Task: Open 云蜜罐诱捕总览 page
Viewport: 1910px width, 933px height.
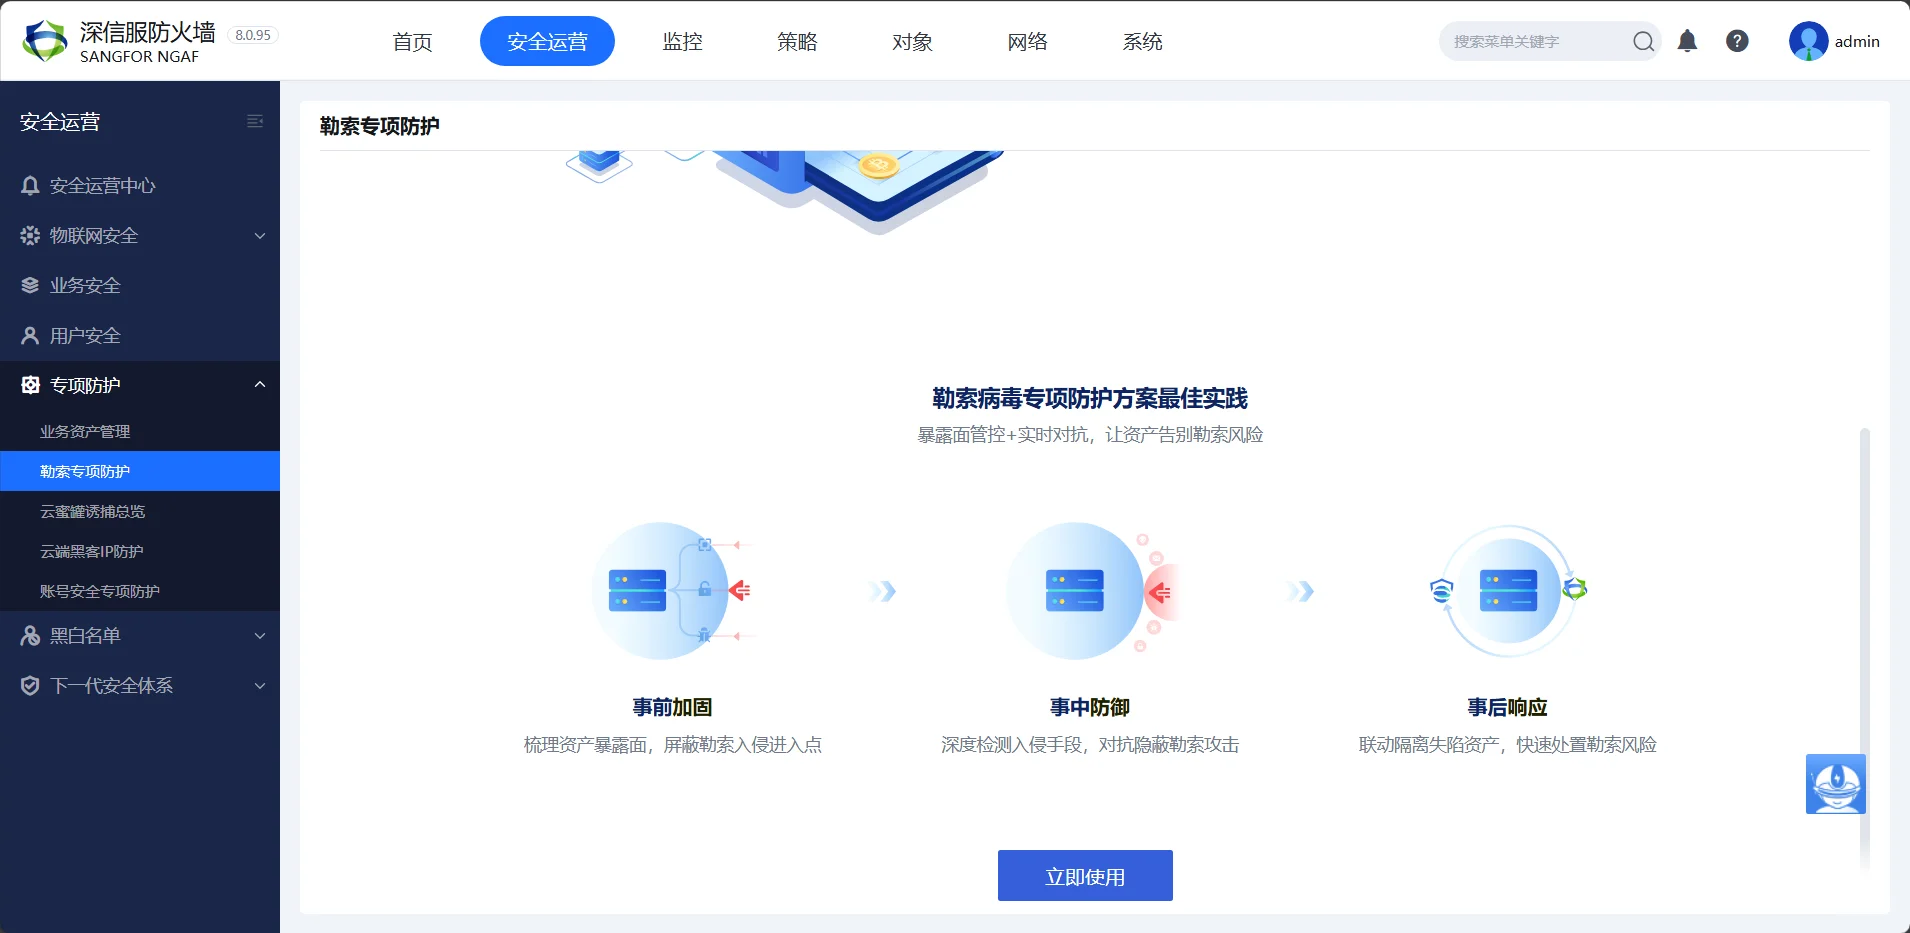Action: click(95, 511)
